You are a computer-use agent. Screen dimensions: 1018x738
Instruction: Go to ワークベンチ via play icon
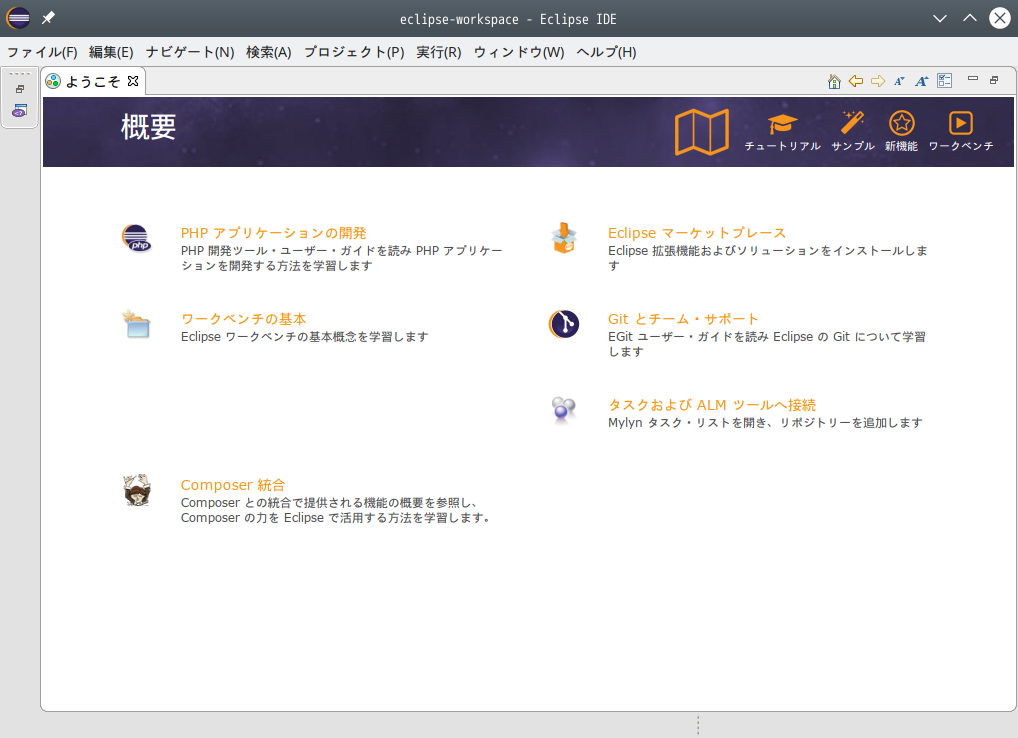click(961, 132)
